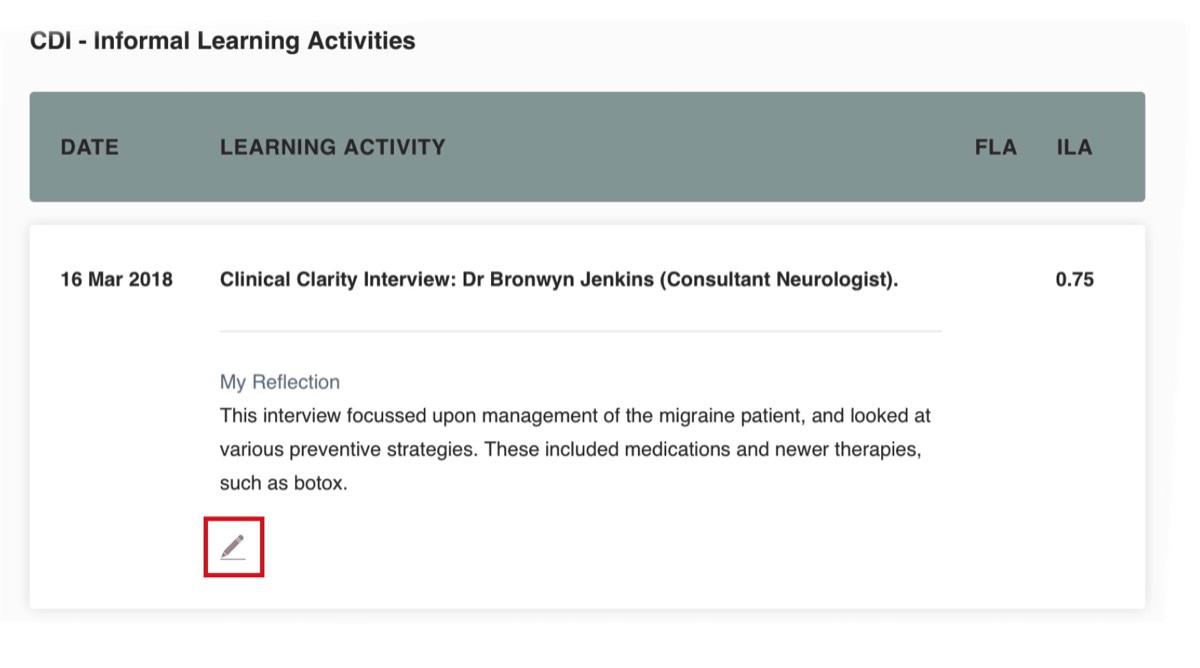
Task: Click the My Reflection label
Action: coord(280,382)
